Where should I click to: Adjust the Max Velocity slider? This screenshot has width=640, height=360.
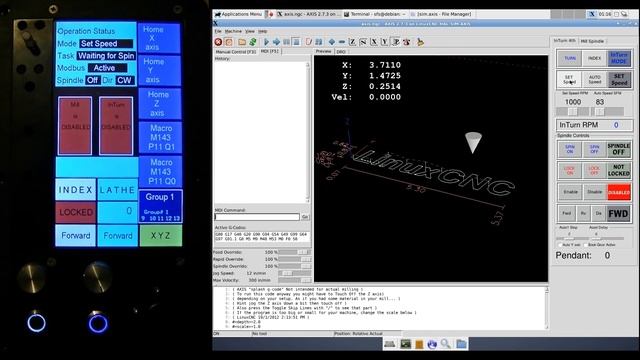[295, 280]
